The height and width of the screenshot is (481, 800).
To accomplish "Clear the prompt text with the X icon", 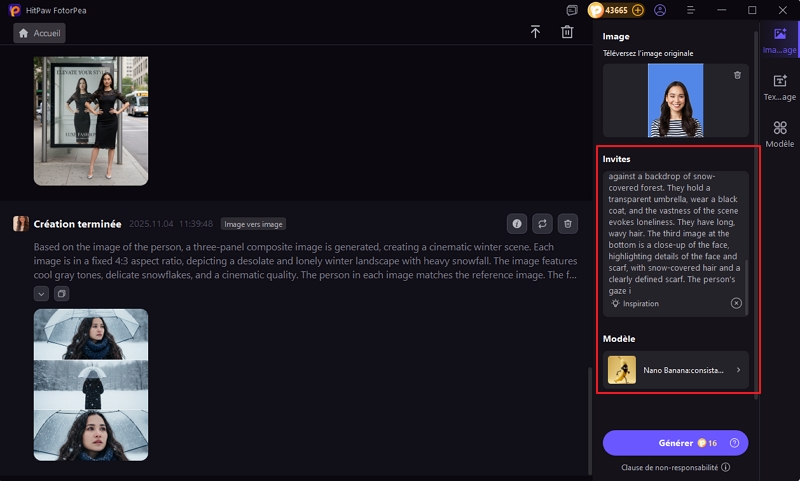I will point(736,303).
